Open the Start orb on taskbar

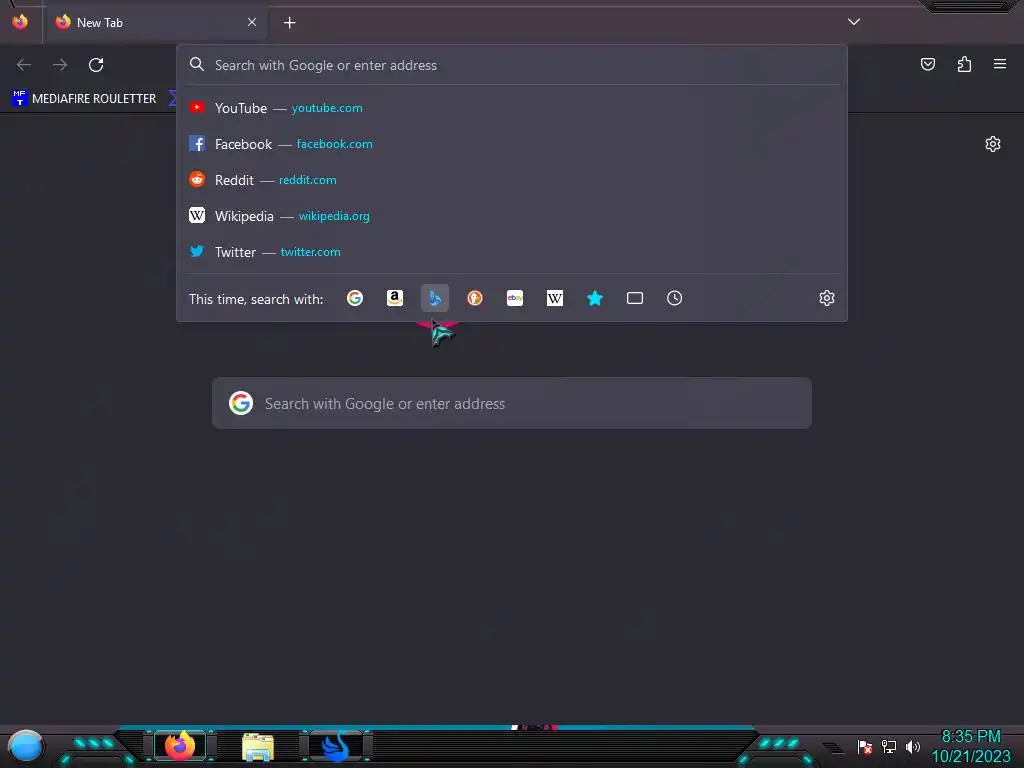pyautogui.click(x=25, y=746)
